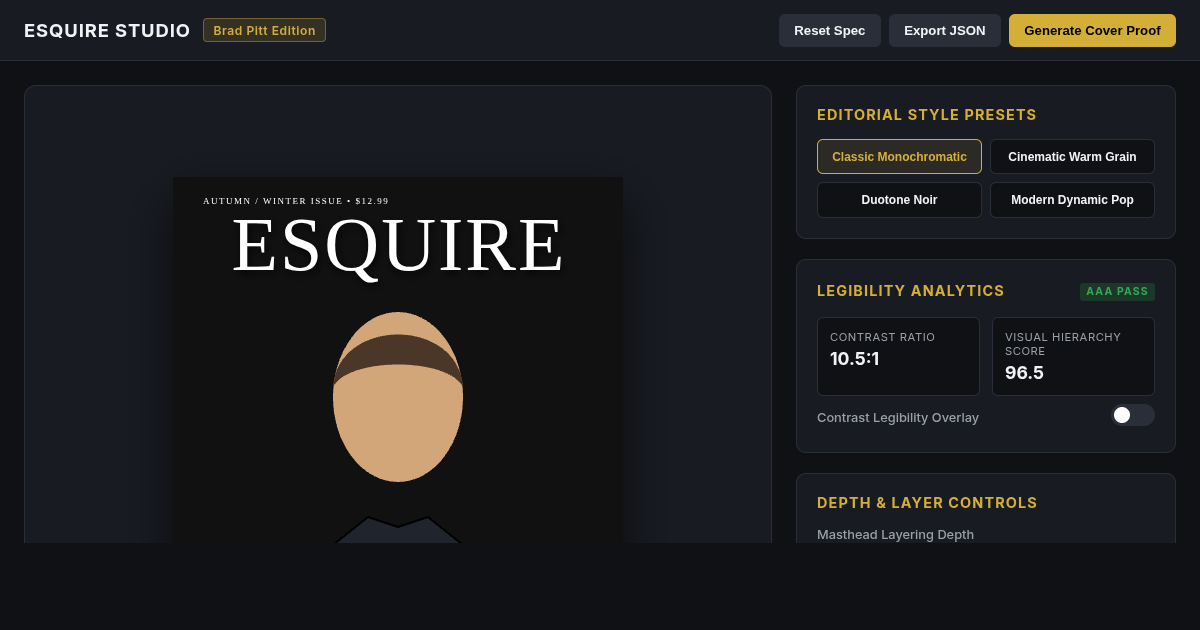Select the Classic Monochromatic preset
The image size is (1200, 630).
(899, 157)
